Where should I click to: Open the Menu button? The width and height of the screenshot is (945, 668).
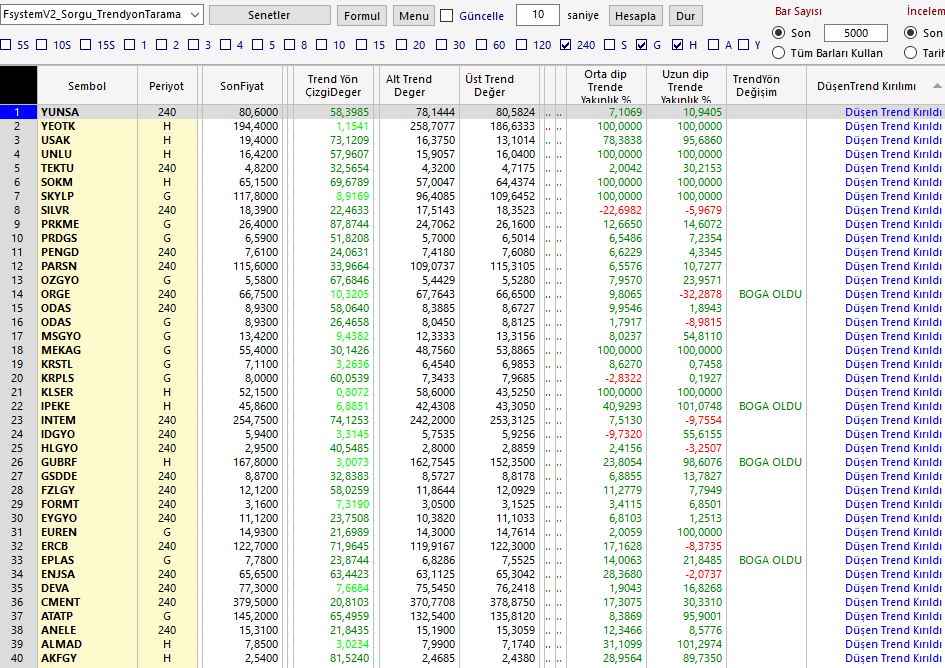[x=413, y=16]
